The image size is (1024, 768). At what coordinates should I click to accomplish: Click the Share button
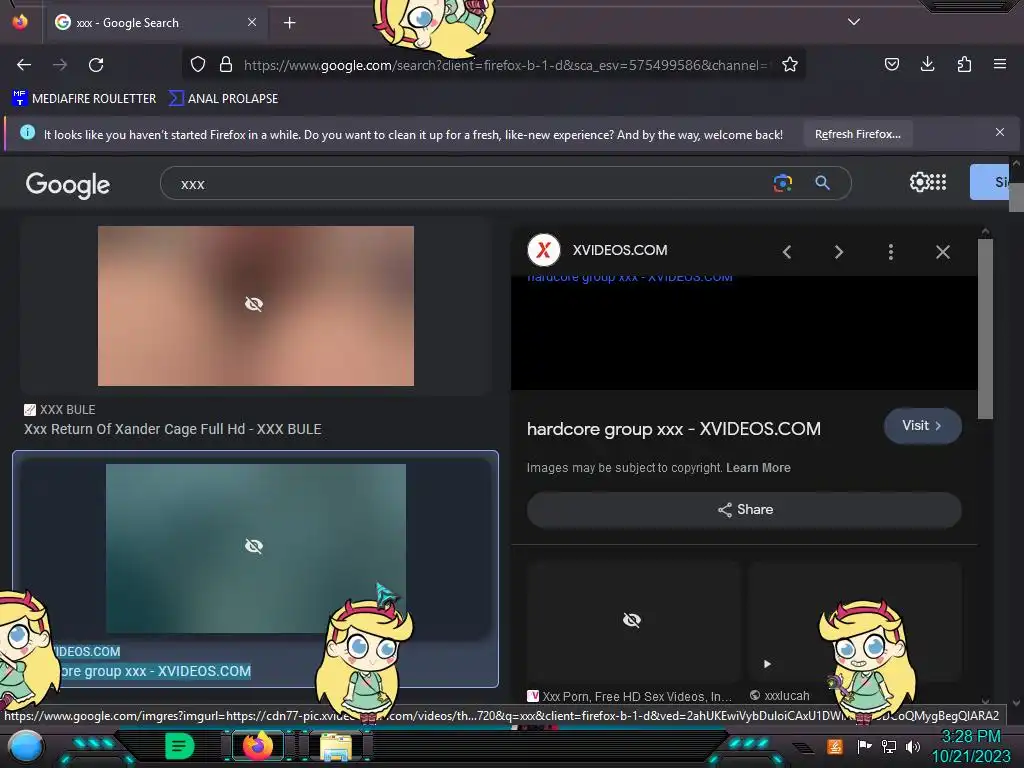coord(744,509)
